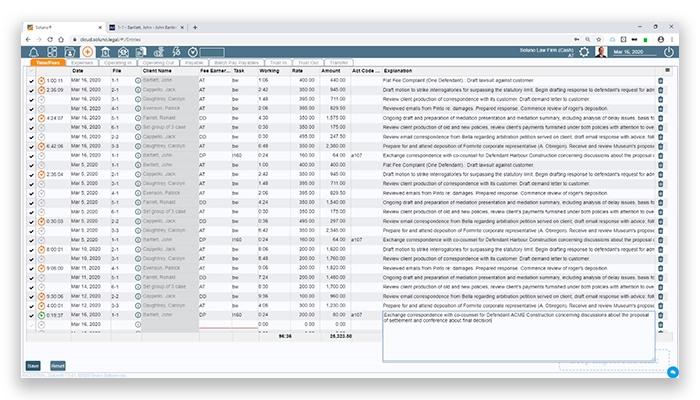Open client lookup circle in the 0:19:37 row
Screen dimensions: 700x400
point(138,315)
